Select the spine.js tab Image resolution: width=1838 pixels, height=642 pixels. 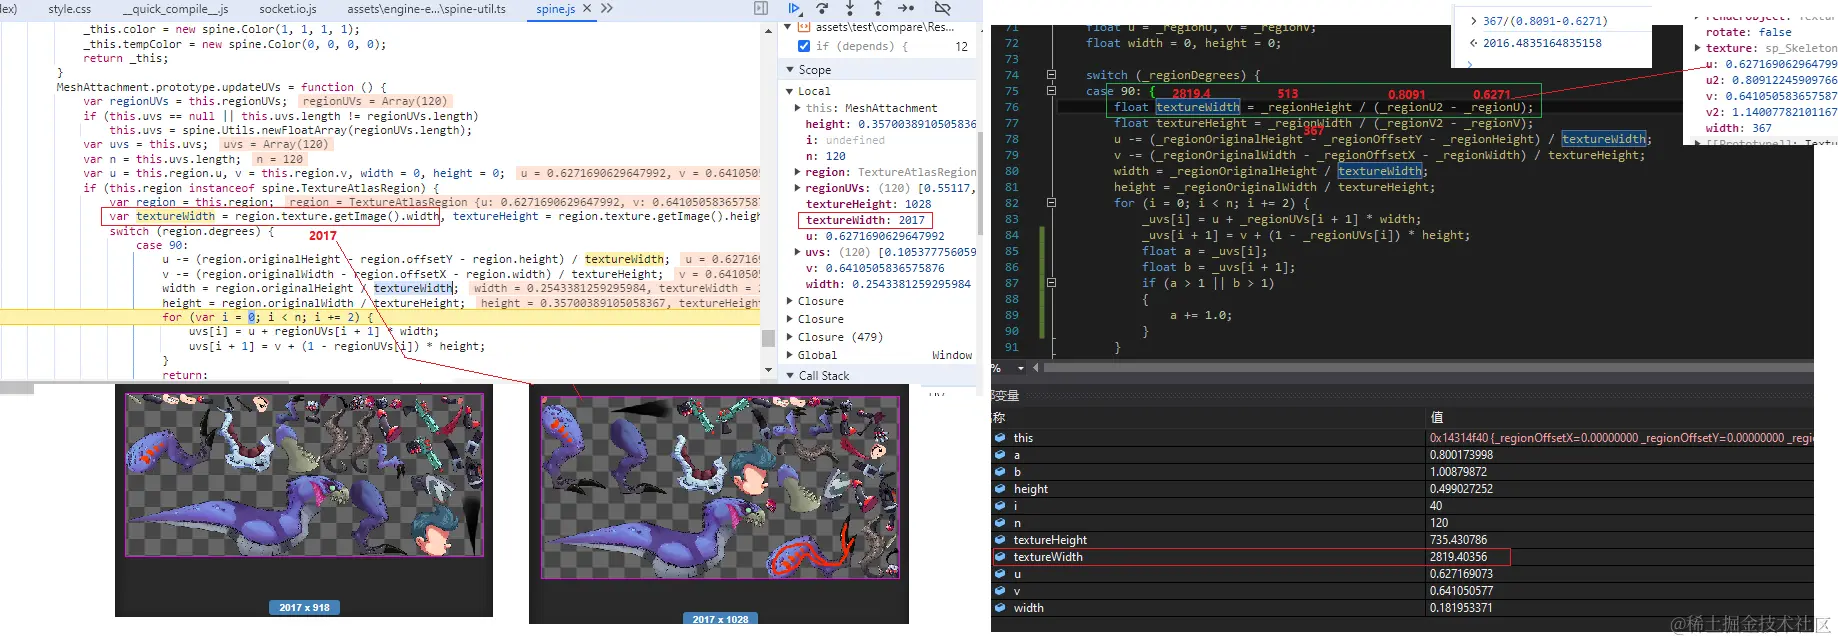(x=555, y=9)
